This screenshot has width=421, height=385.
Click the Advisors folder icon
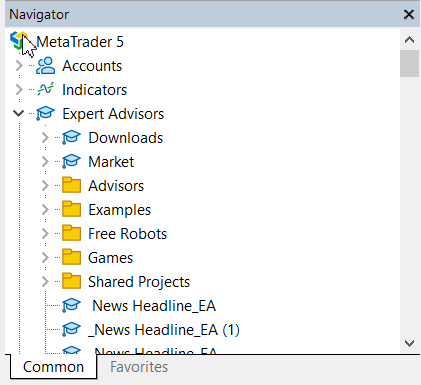(71, 185)
